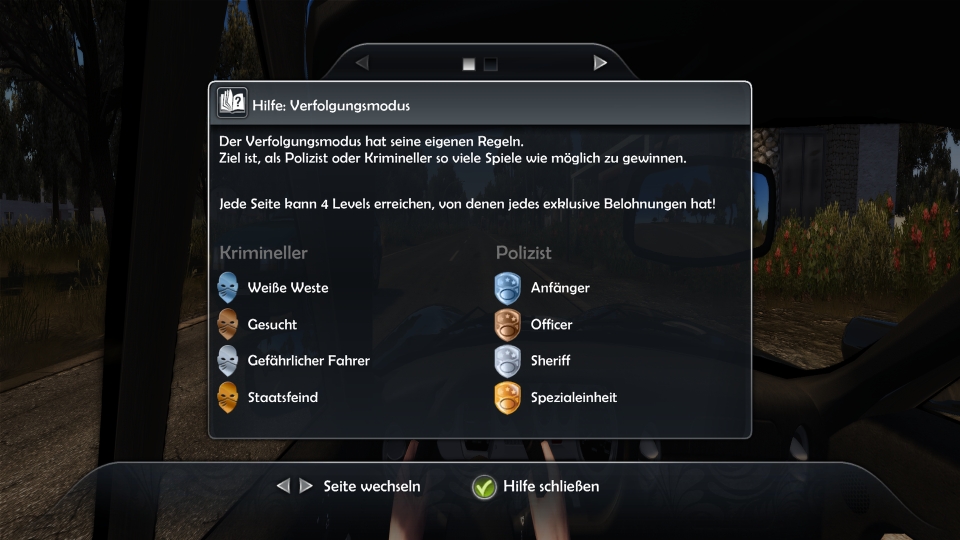Go to next help page with top right arrow
The width and height of the screenshot is (960, 540).
pos(600,62)
